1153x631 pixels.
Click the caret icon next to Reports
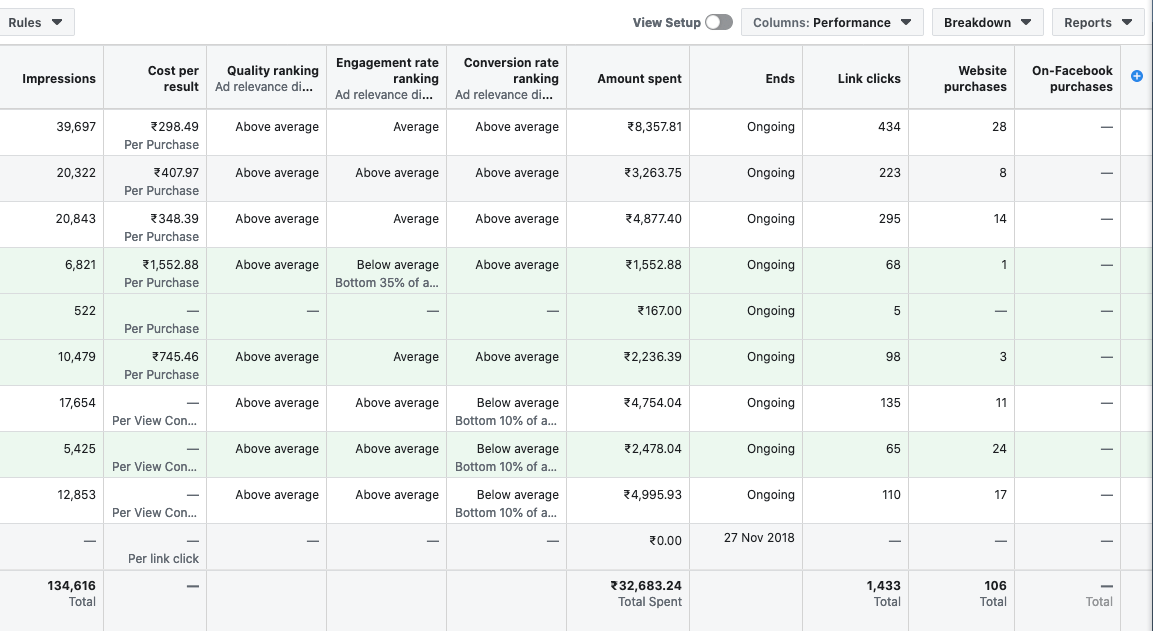pos(1128,21)
